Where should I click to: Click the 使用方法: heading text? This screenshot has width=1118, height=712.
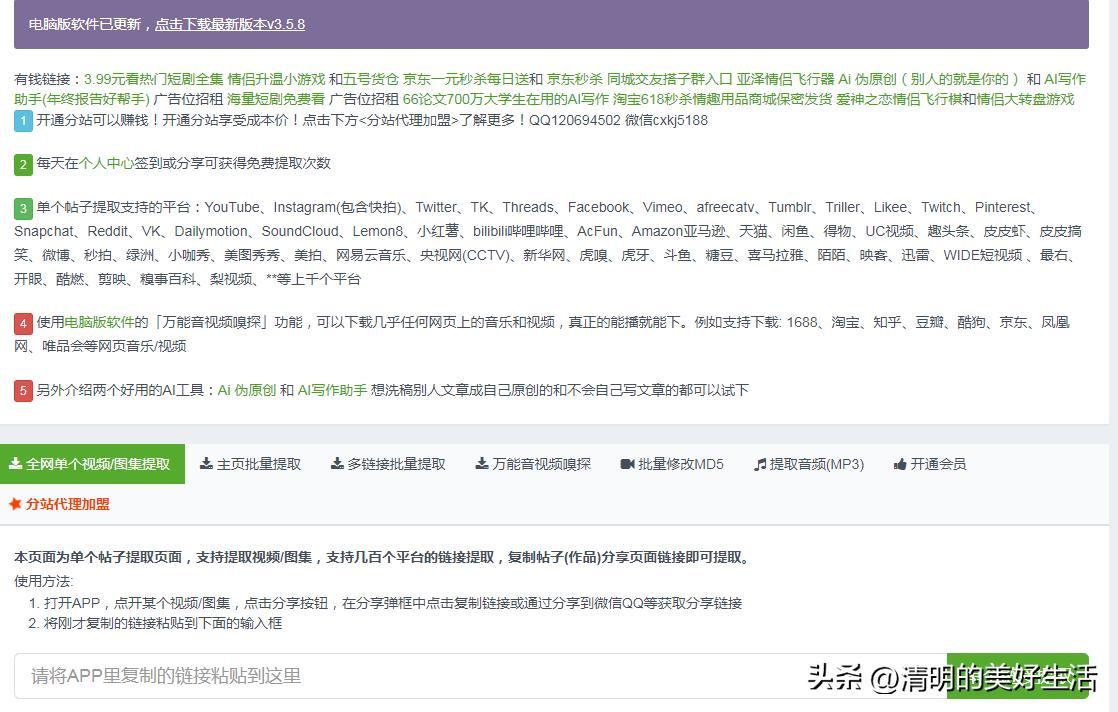[43, 581]
